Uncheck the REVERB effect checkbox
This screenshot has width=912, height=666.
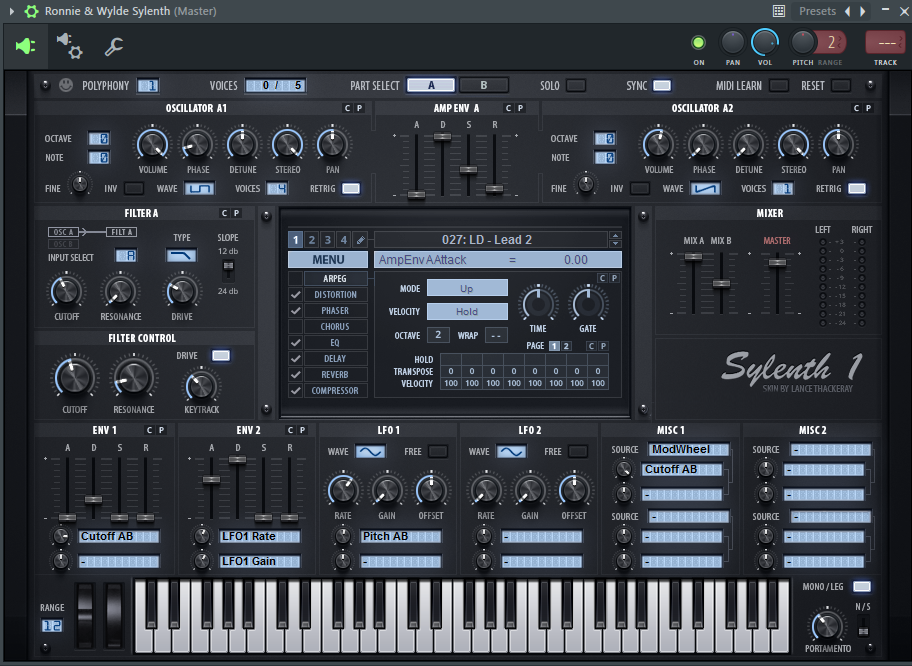[x=295, y=375]
